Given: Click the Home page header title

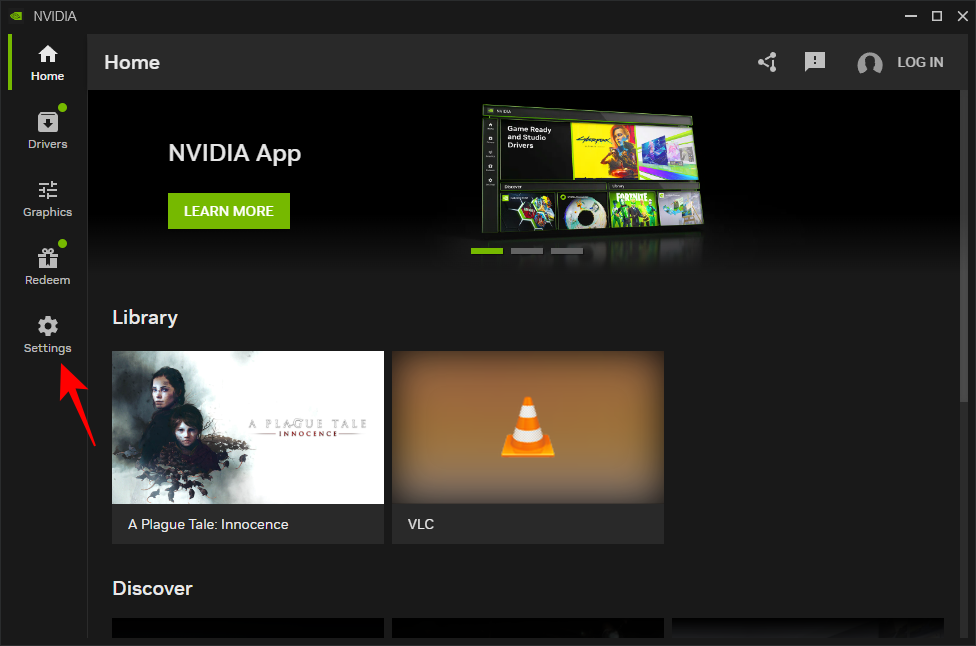Looking at the screenshot, I should coord(132,62).
